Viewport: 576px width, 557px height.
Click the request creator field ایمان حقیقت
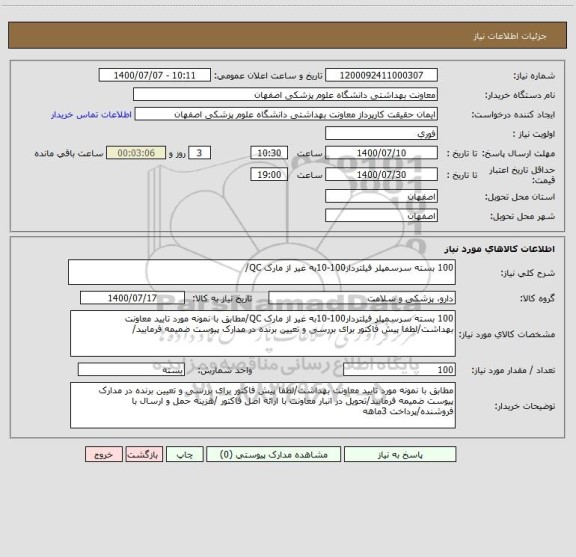tap(286, 114)
